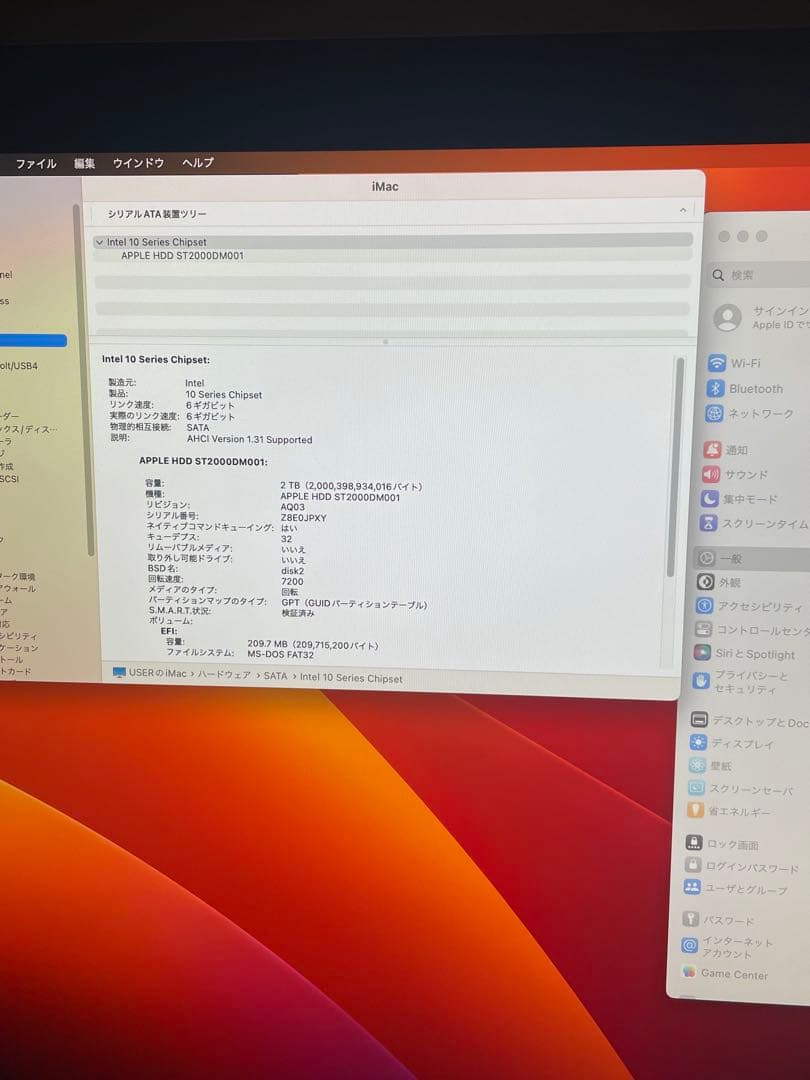Open 集中モード moon icon

(709, 499)
